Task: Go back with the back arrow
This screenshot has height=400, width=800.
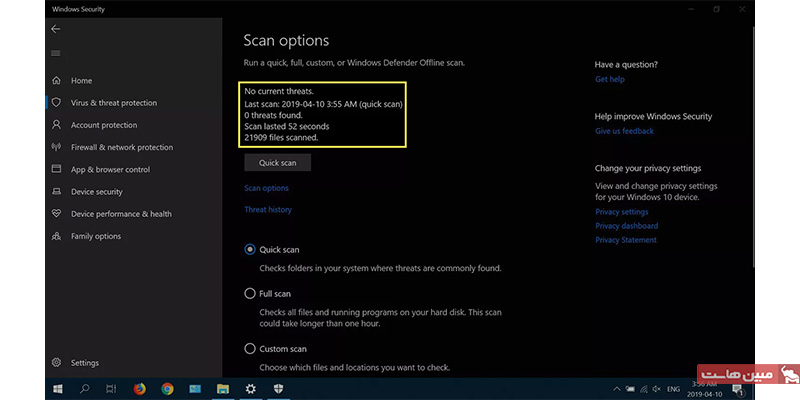Action: (56, 29)
